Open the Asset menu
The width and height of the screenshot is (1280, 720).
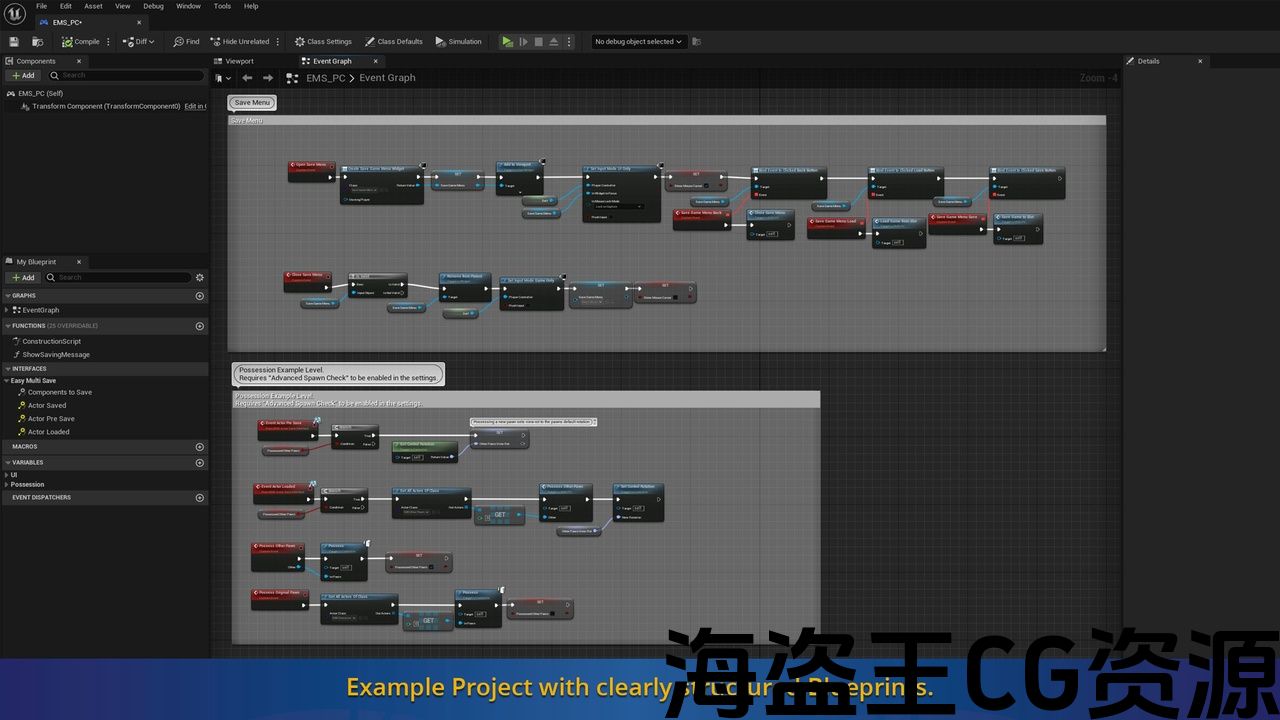coord(93,6)
